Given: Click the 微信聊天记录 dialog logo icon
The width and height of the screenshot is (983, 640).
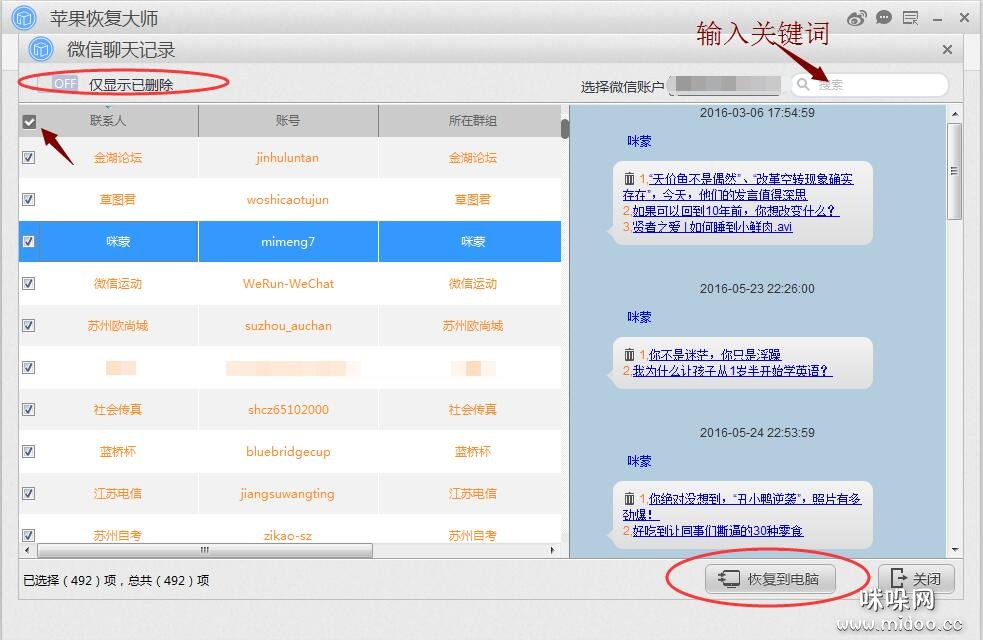Looking at the screenshot, I should (x=41, y=49).
